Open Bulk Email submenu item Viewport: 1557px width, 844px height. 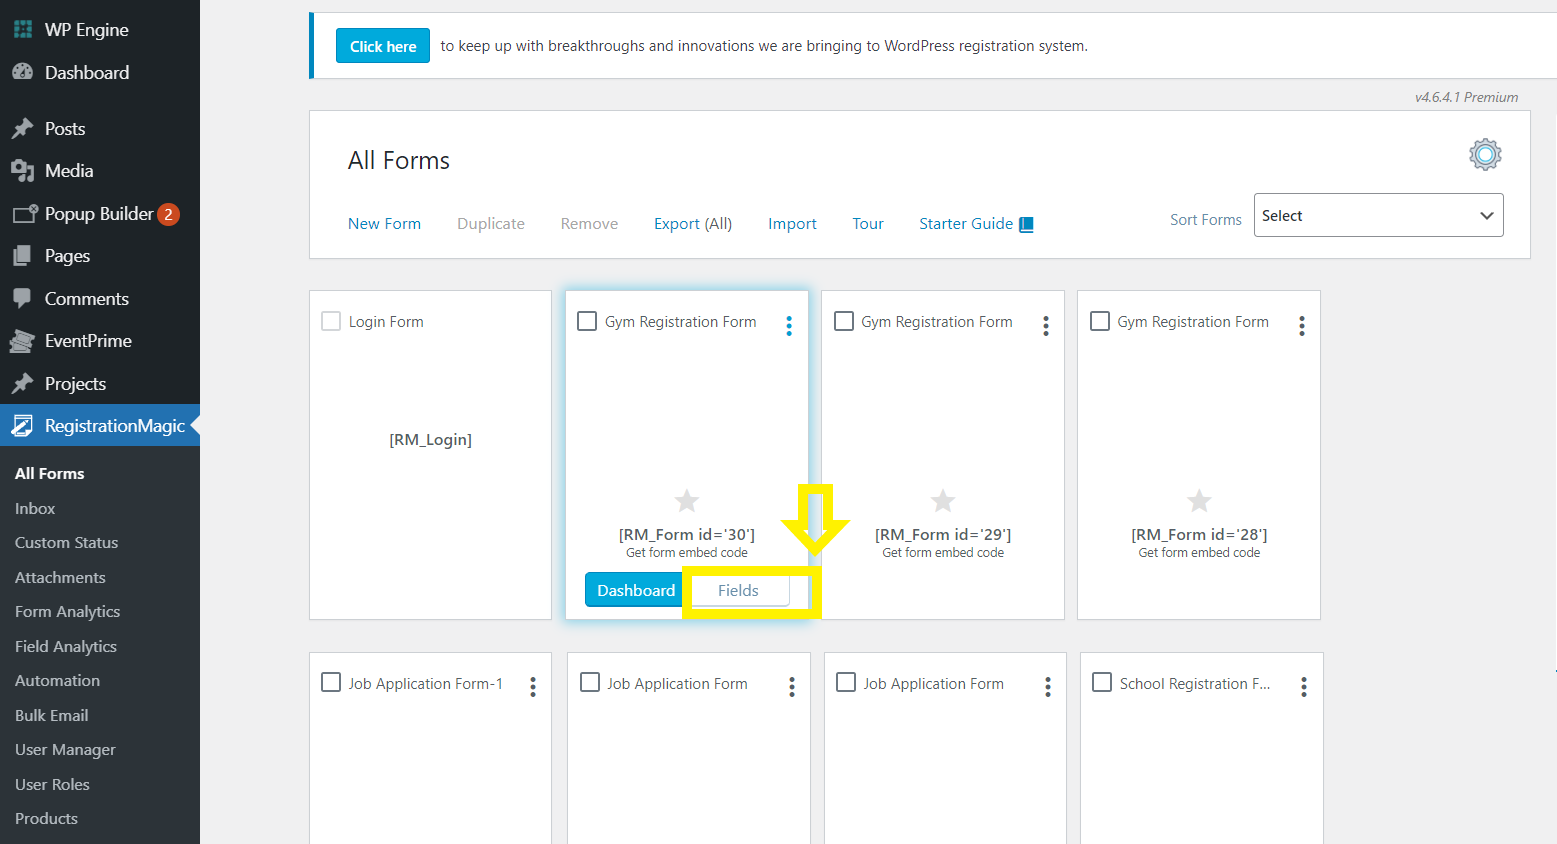[x=52, y=716]
